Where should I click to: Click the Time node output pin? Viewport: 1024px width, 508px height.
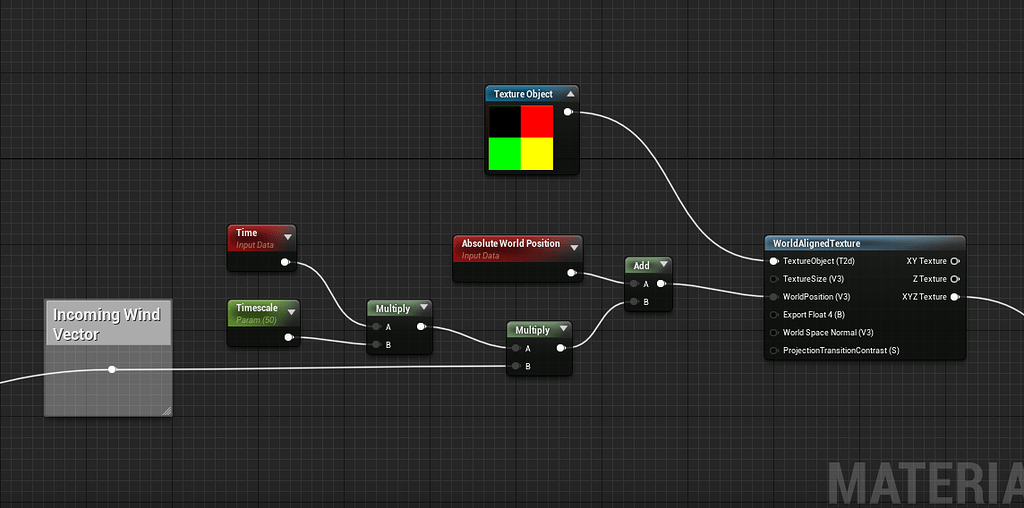[285, 263]
